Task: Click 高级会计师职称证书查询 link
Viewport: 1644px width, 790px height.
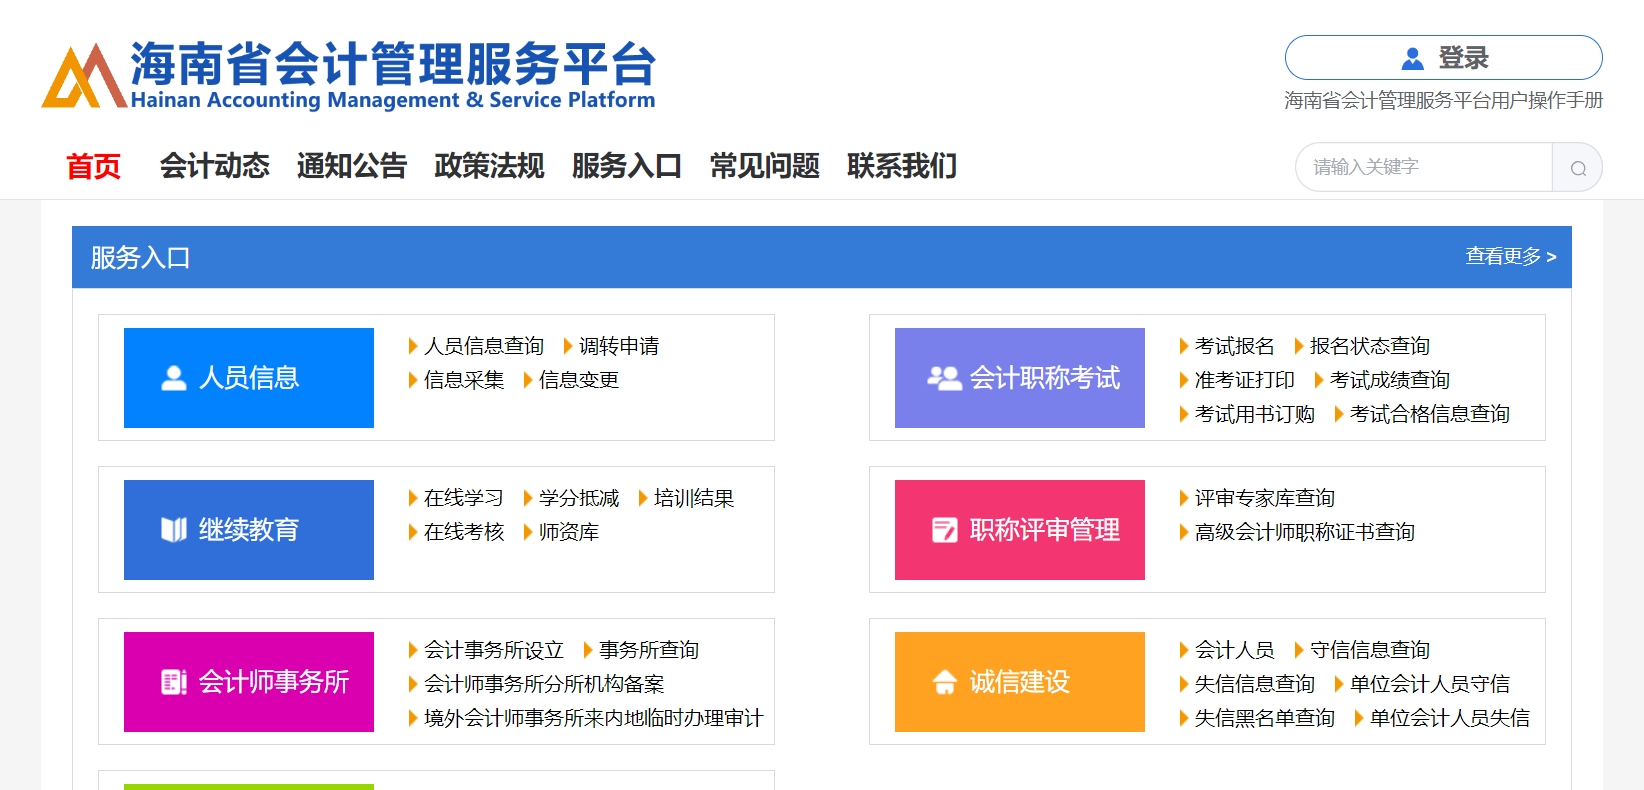Action: pyautogui.click(x=1304, y=532)
